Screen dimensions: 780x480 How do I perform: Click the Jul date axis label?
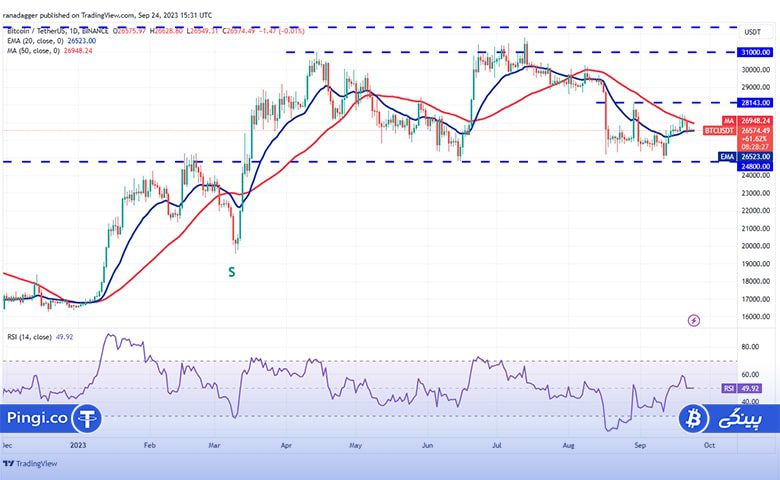point(496,445)
